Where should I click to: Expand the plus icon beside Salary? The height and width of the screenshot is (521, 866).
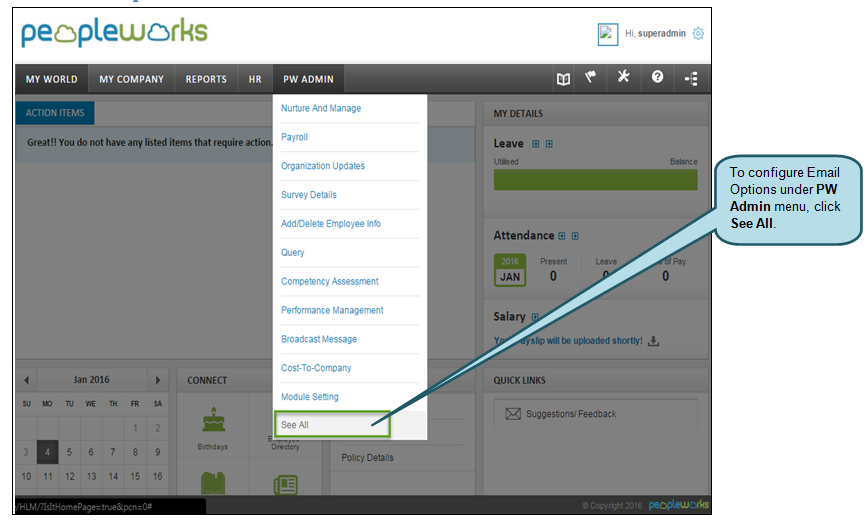tap(535, 317)
